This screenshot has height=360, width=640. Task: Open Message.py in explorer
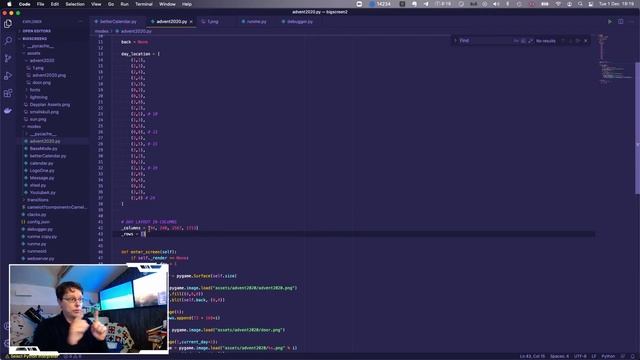click(x=42, y=178)
